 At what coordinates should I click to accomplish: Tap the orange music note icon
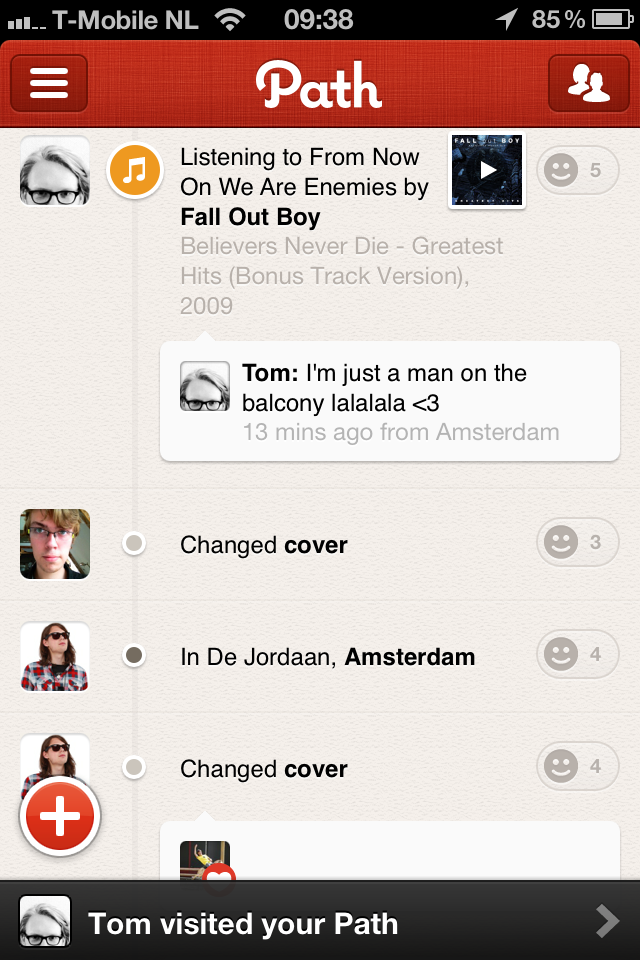(134, 169)
